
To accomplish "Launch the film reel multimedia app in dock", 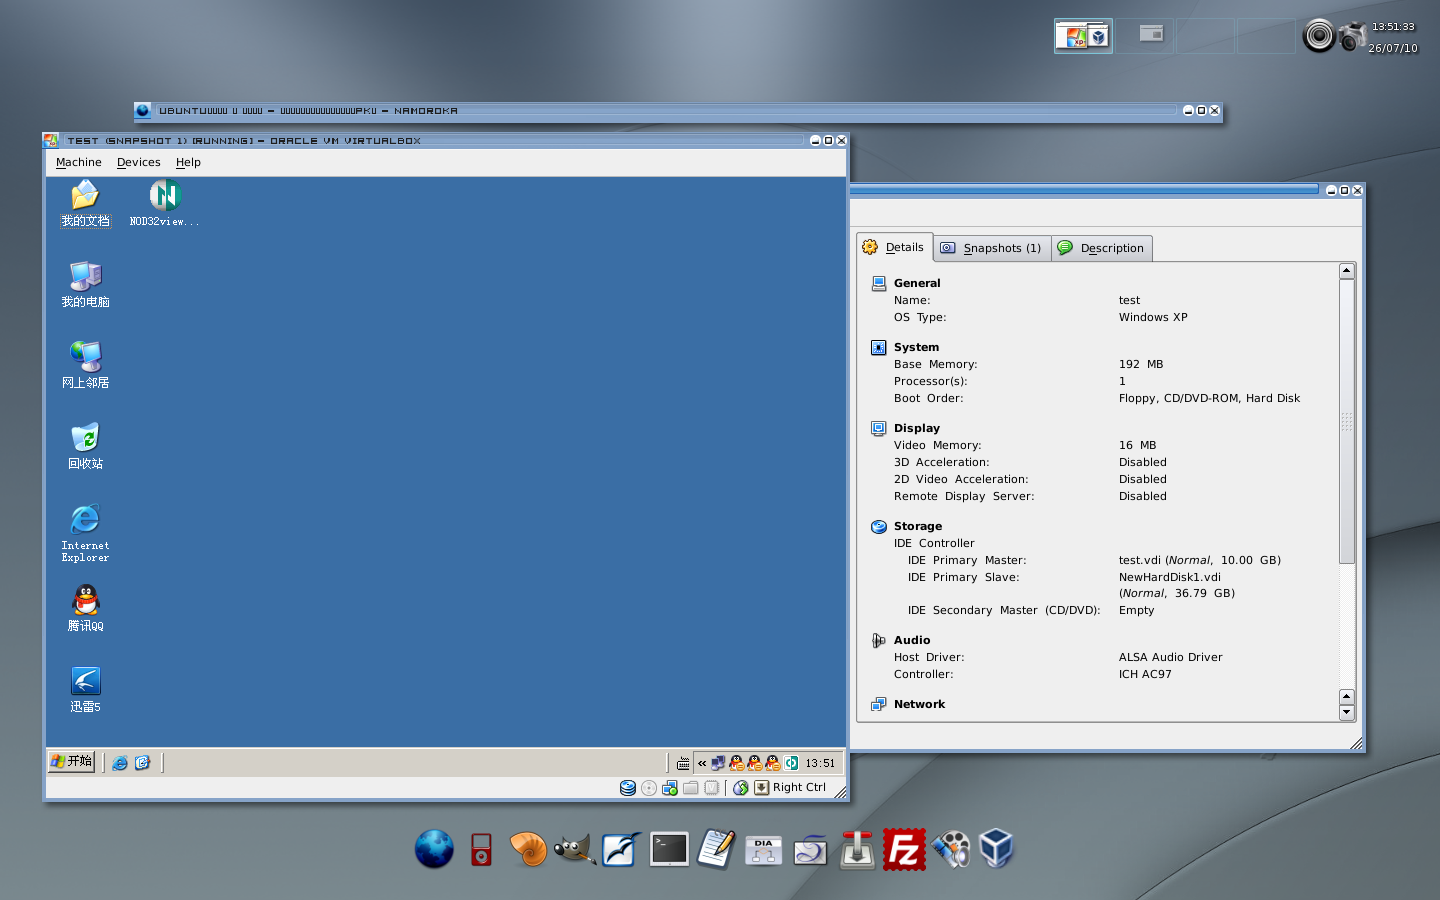I will (x=951, y=849).
